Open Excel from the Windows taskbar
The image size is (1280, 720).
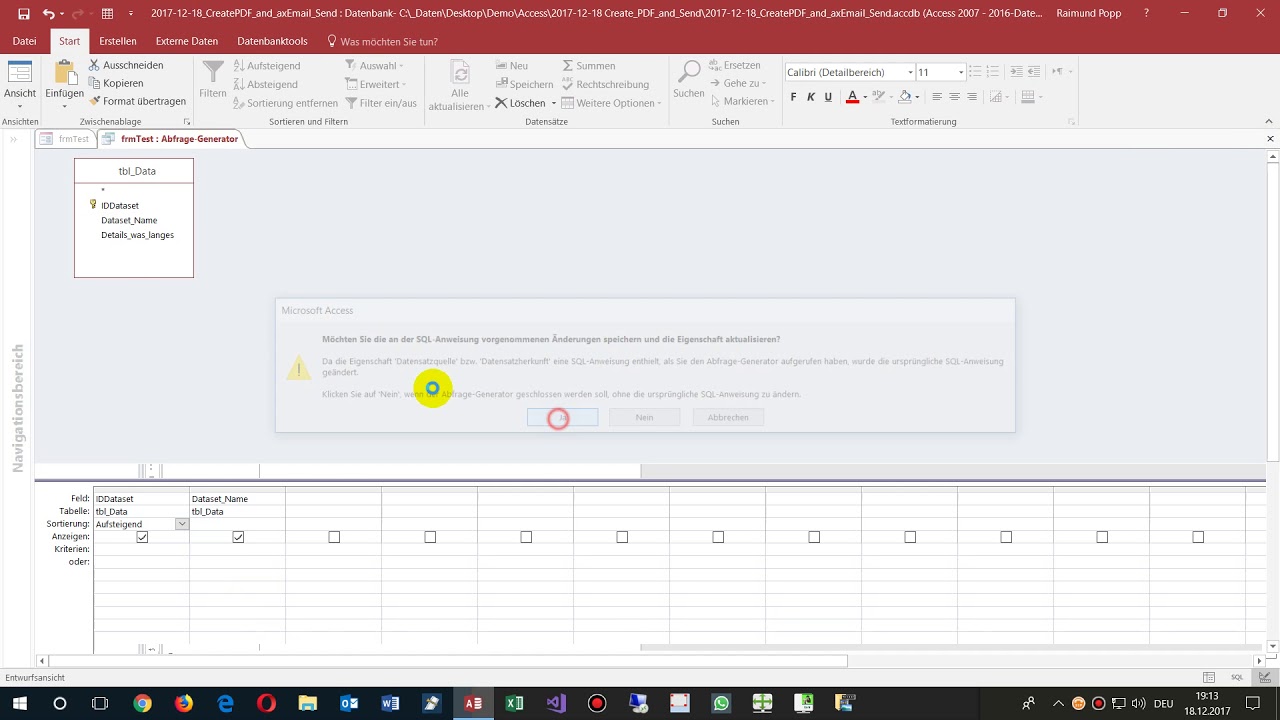pos(514,703)
